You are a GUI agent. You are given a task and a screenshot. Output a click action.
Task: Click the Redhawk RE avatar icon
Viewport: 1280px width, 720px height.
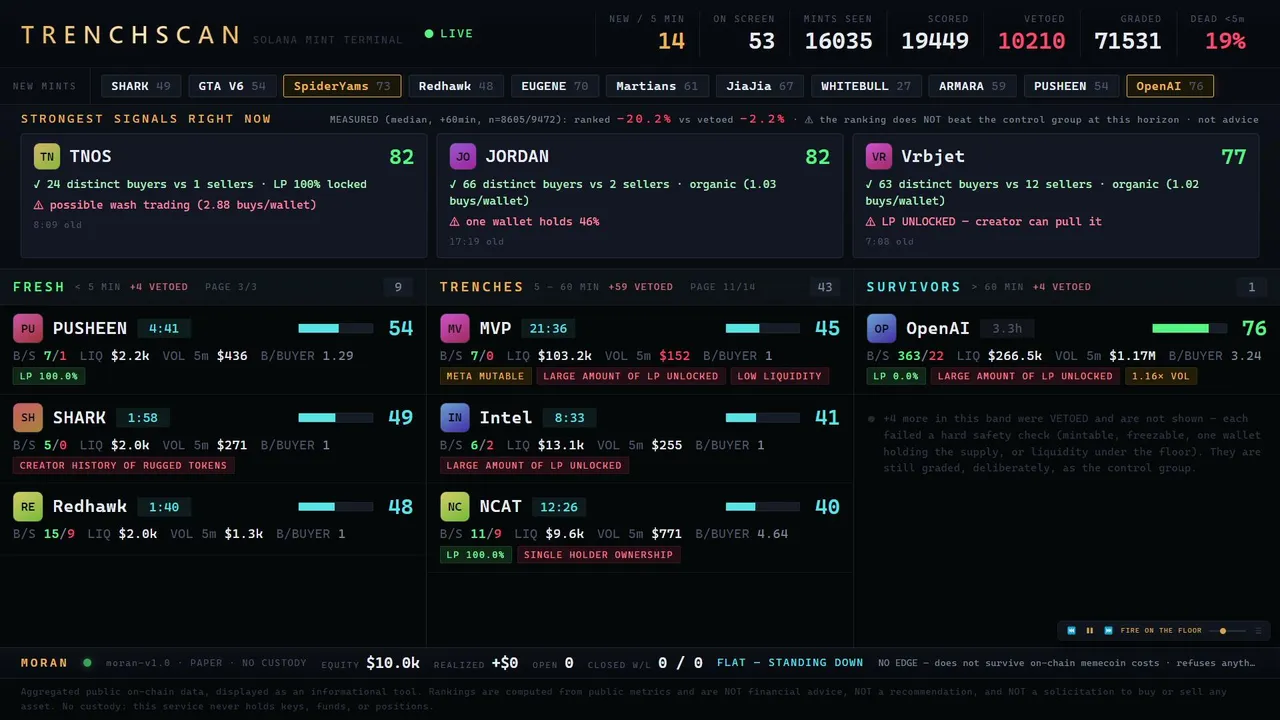28,507
